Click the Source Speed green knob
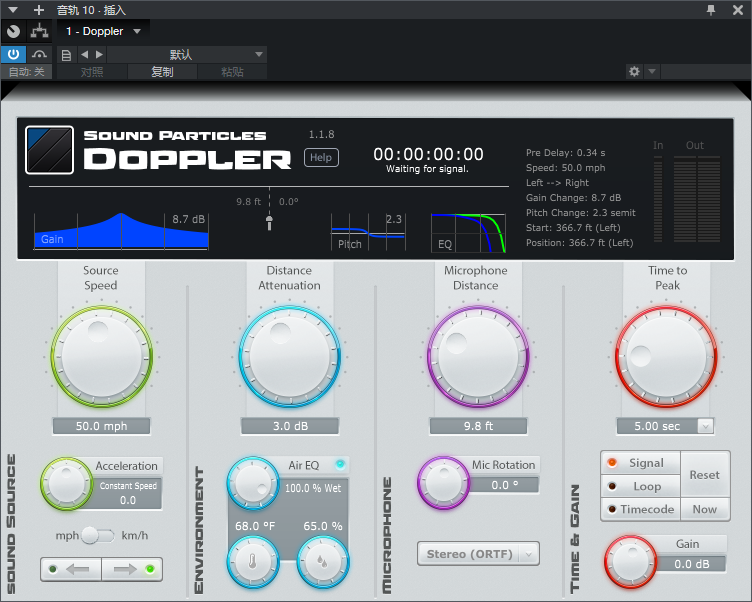Viewport: 752px width, 602px height. pyautogui.click(x=102, y=357)
